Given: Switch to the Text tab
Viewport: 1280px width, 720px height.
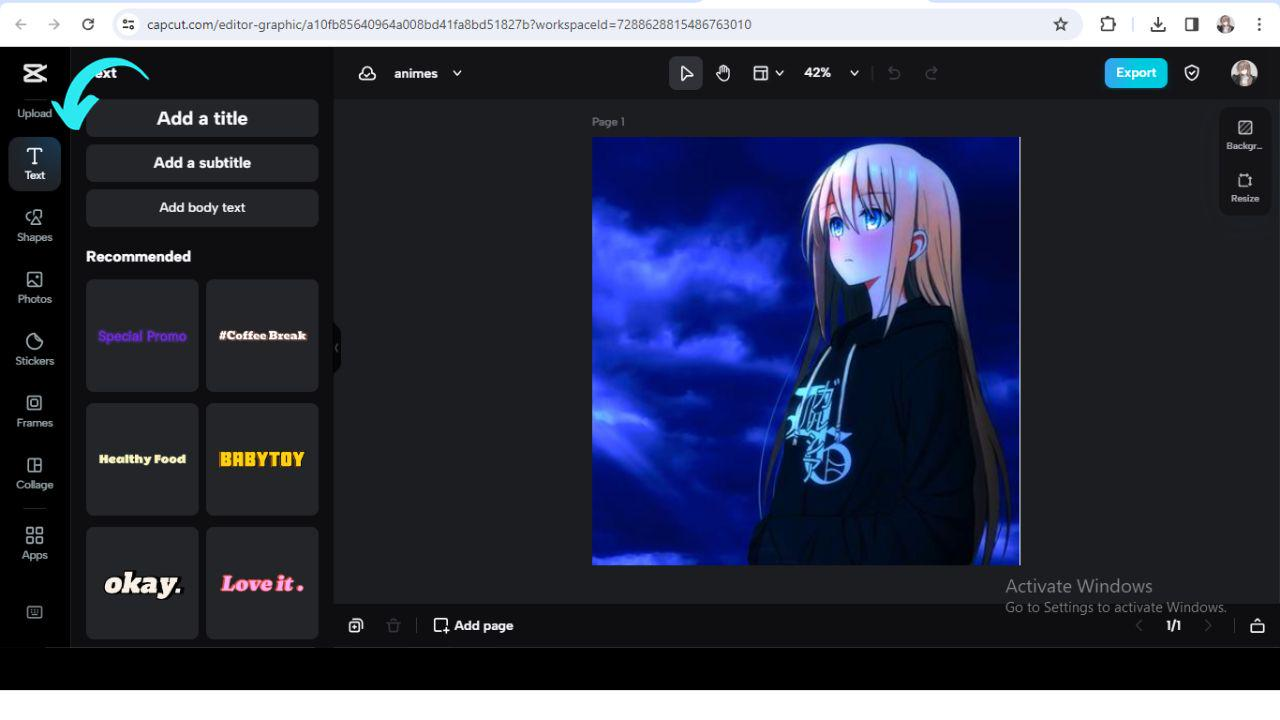Looking at the screenshot, I should click(x=35, y=163).
